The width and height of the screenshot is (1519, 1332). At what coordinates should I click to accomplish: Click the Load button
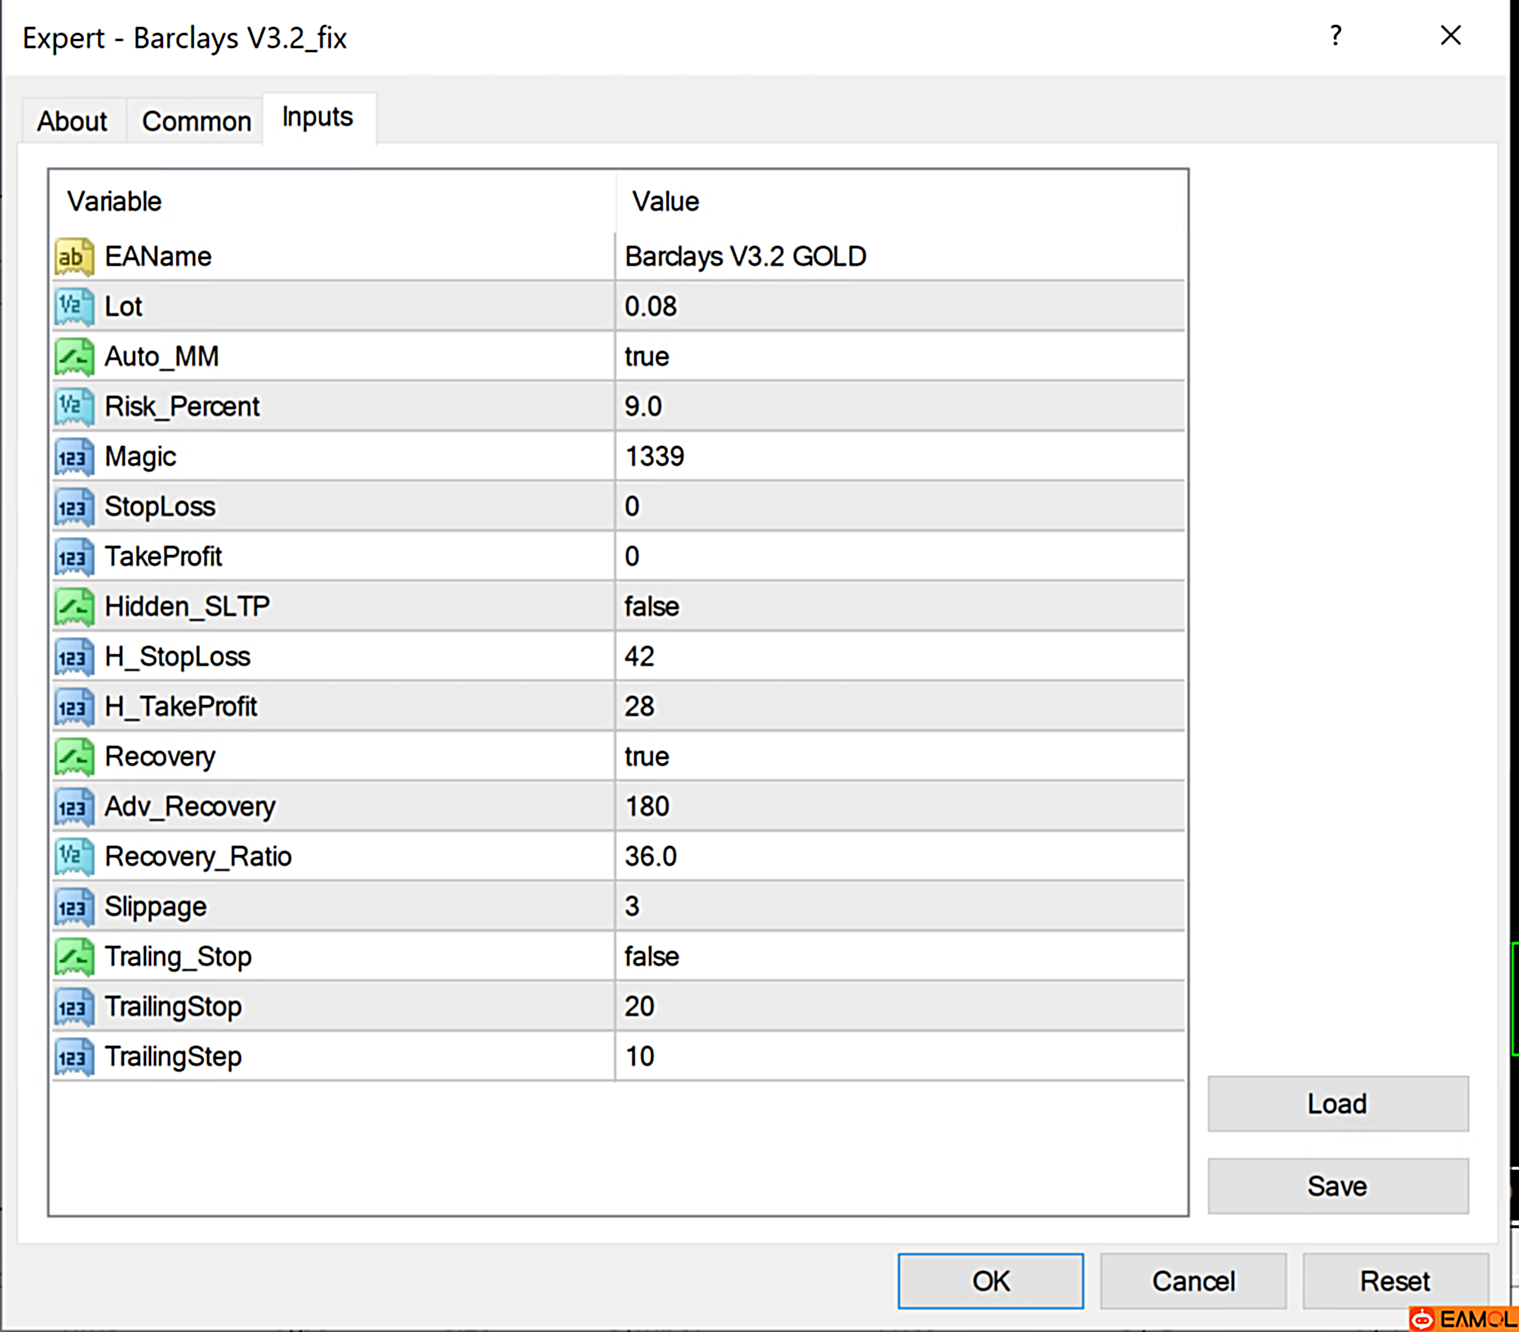[1337, 1104]
